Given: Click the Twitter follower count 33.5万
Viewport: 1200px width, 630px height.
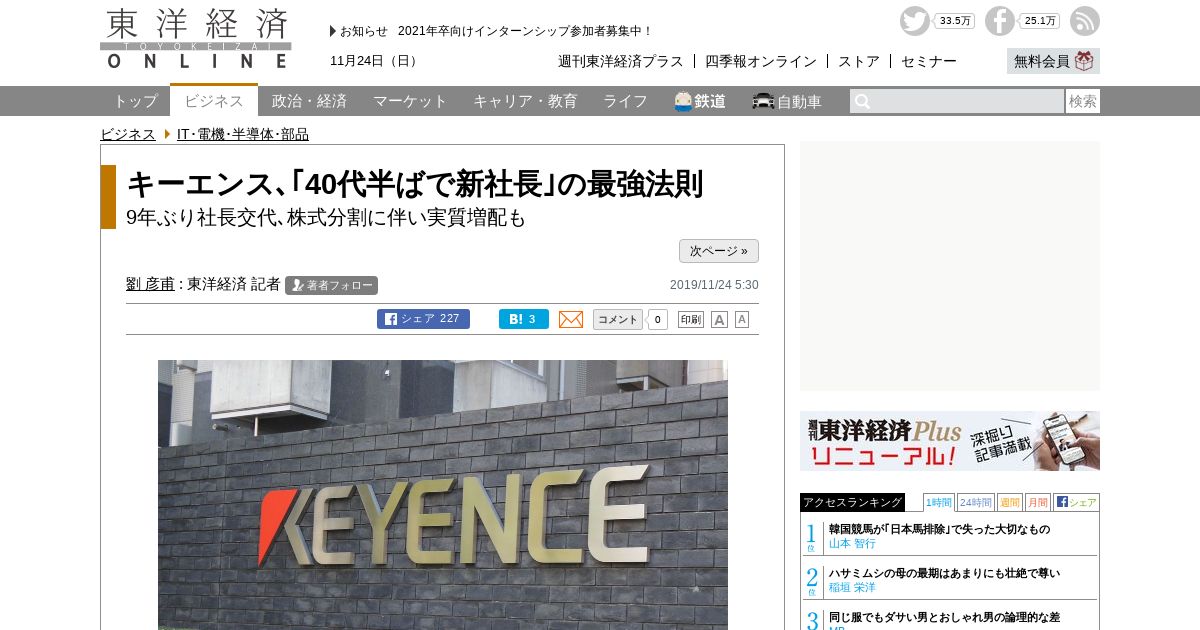Looking at the screenshot, I should pos(955,21).
